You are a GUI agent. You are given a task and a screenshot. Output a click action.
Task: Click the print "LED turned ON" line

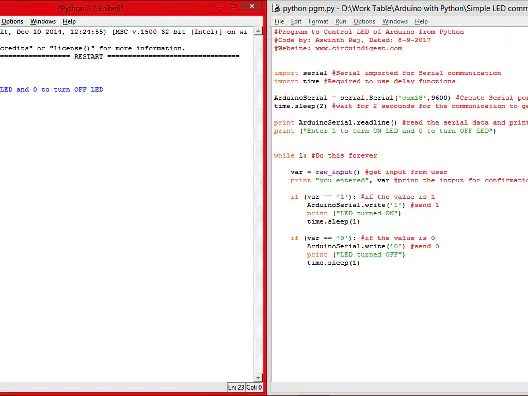354,213
